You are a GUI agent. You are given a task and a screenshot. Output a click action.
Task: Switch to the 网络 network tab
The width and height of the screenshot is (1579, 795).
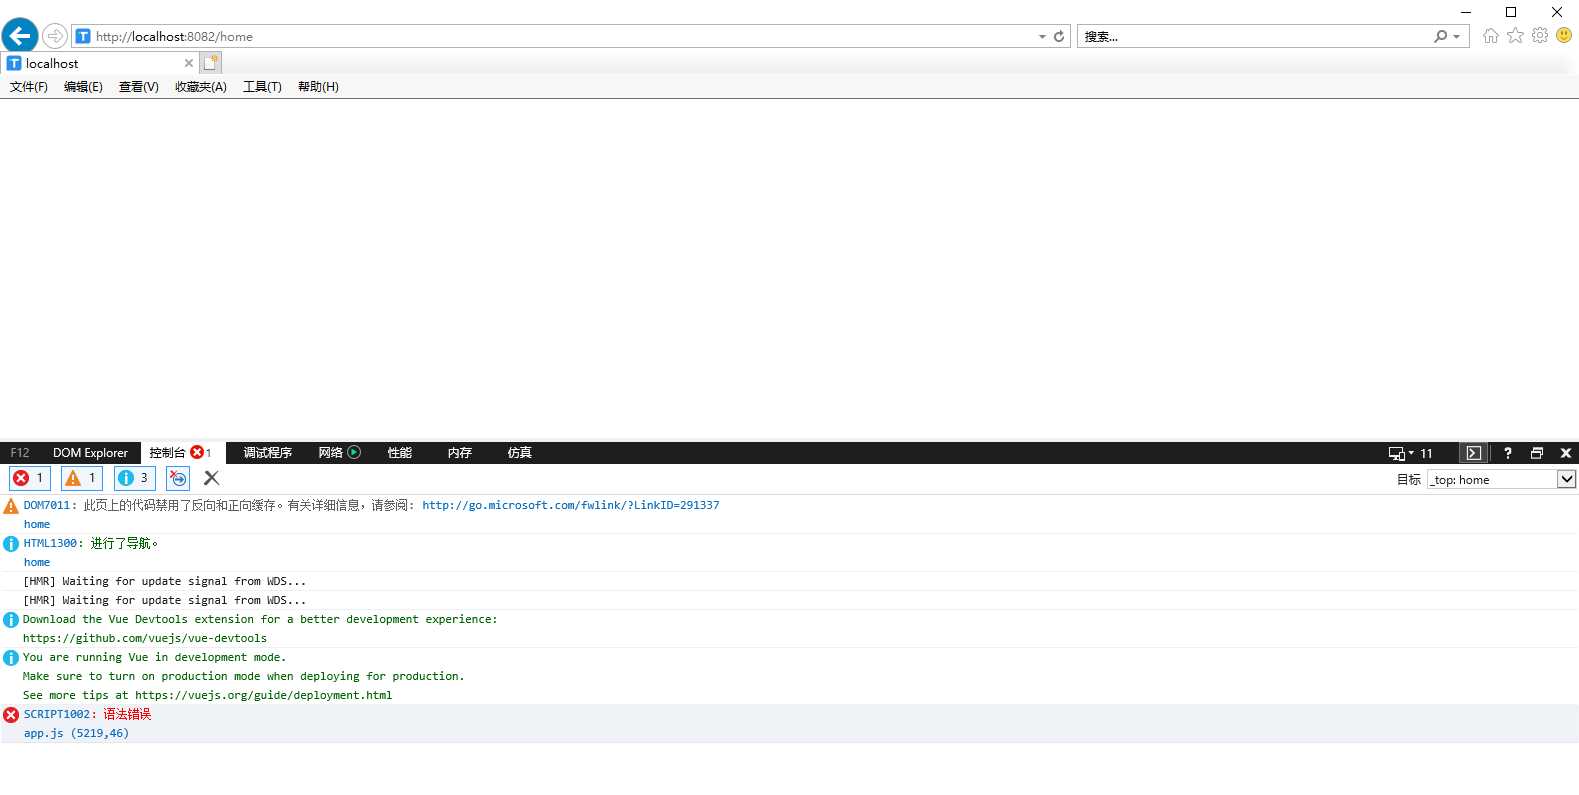(x=331, y=453)
